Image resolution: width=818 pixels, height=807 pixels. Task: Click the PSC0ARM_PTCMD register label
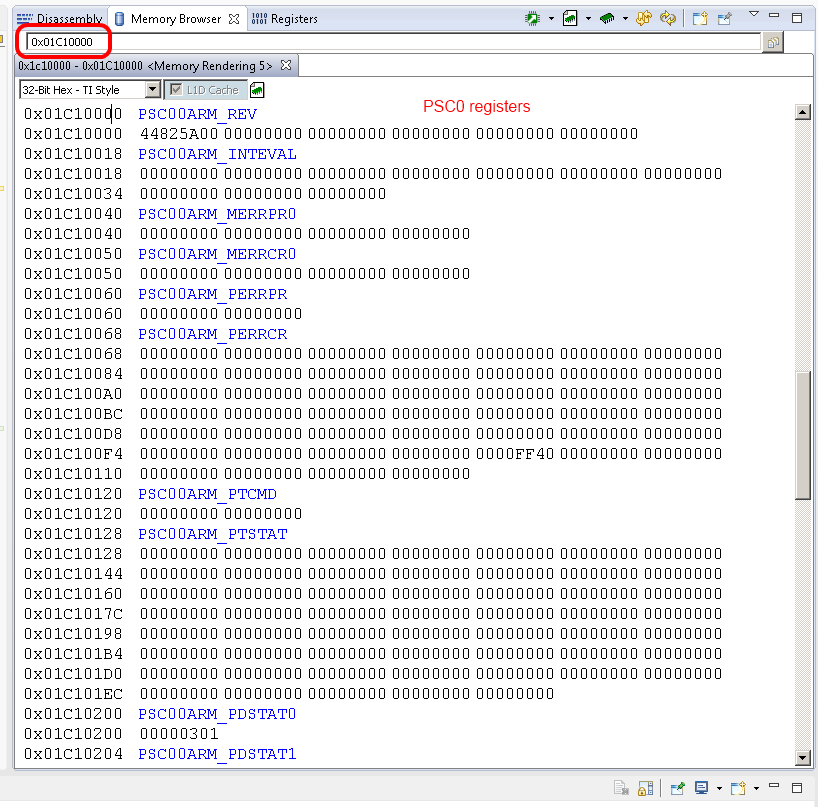207,494
